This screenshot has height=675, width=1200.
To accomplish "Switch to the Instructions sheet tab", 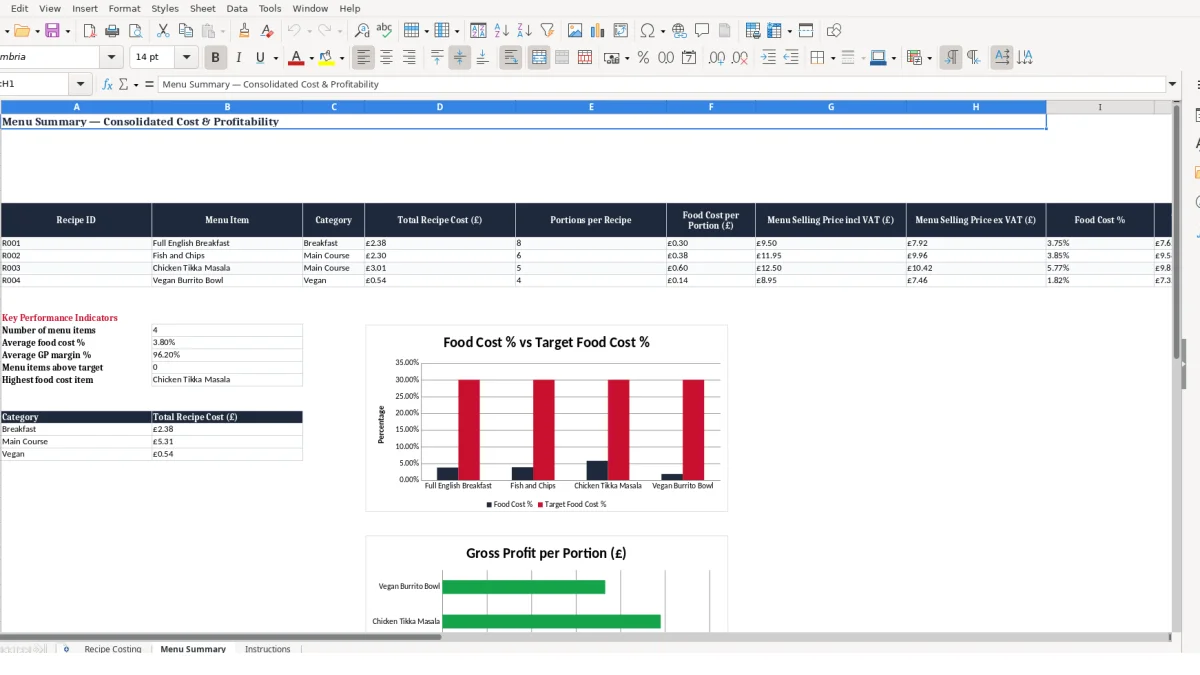I will pyautogui.click(x=268, y=649).
